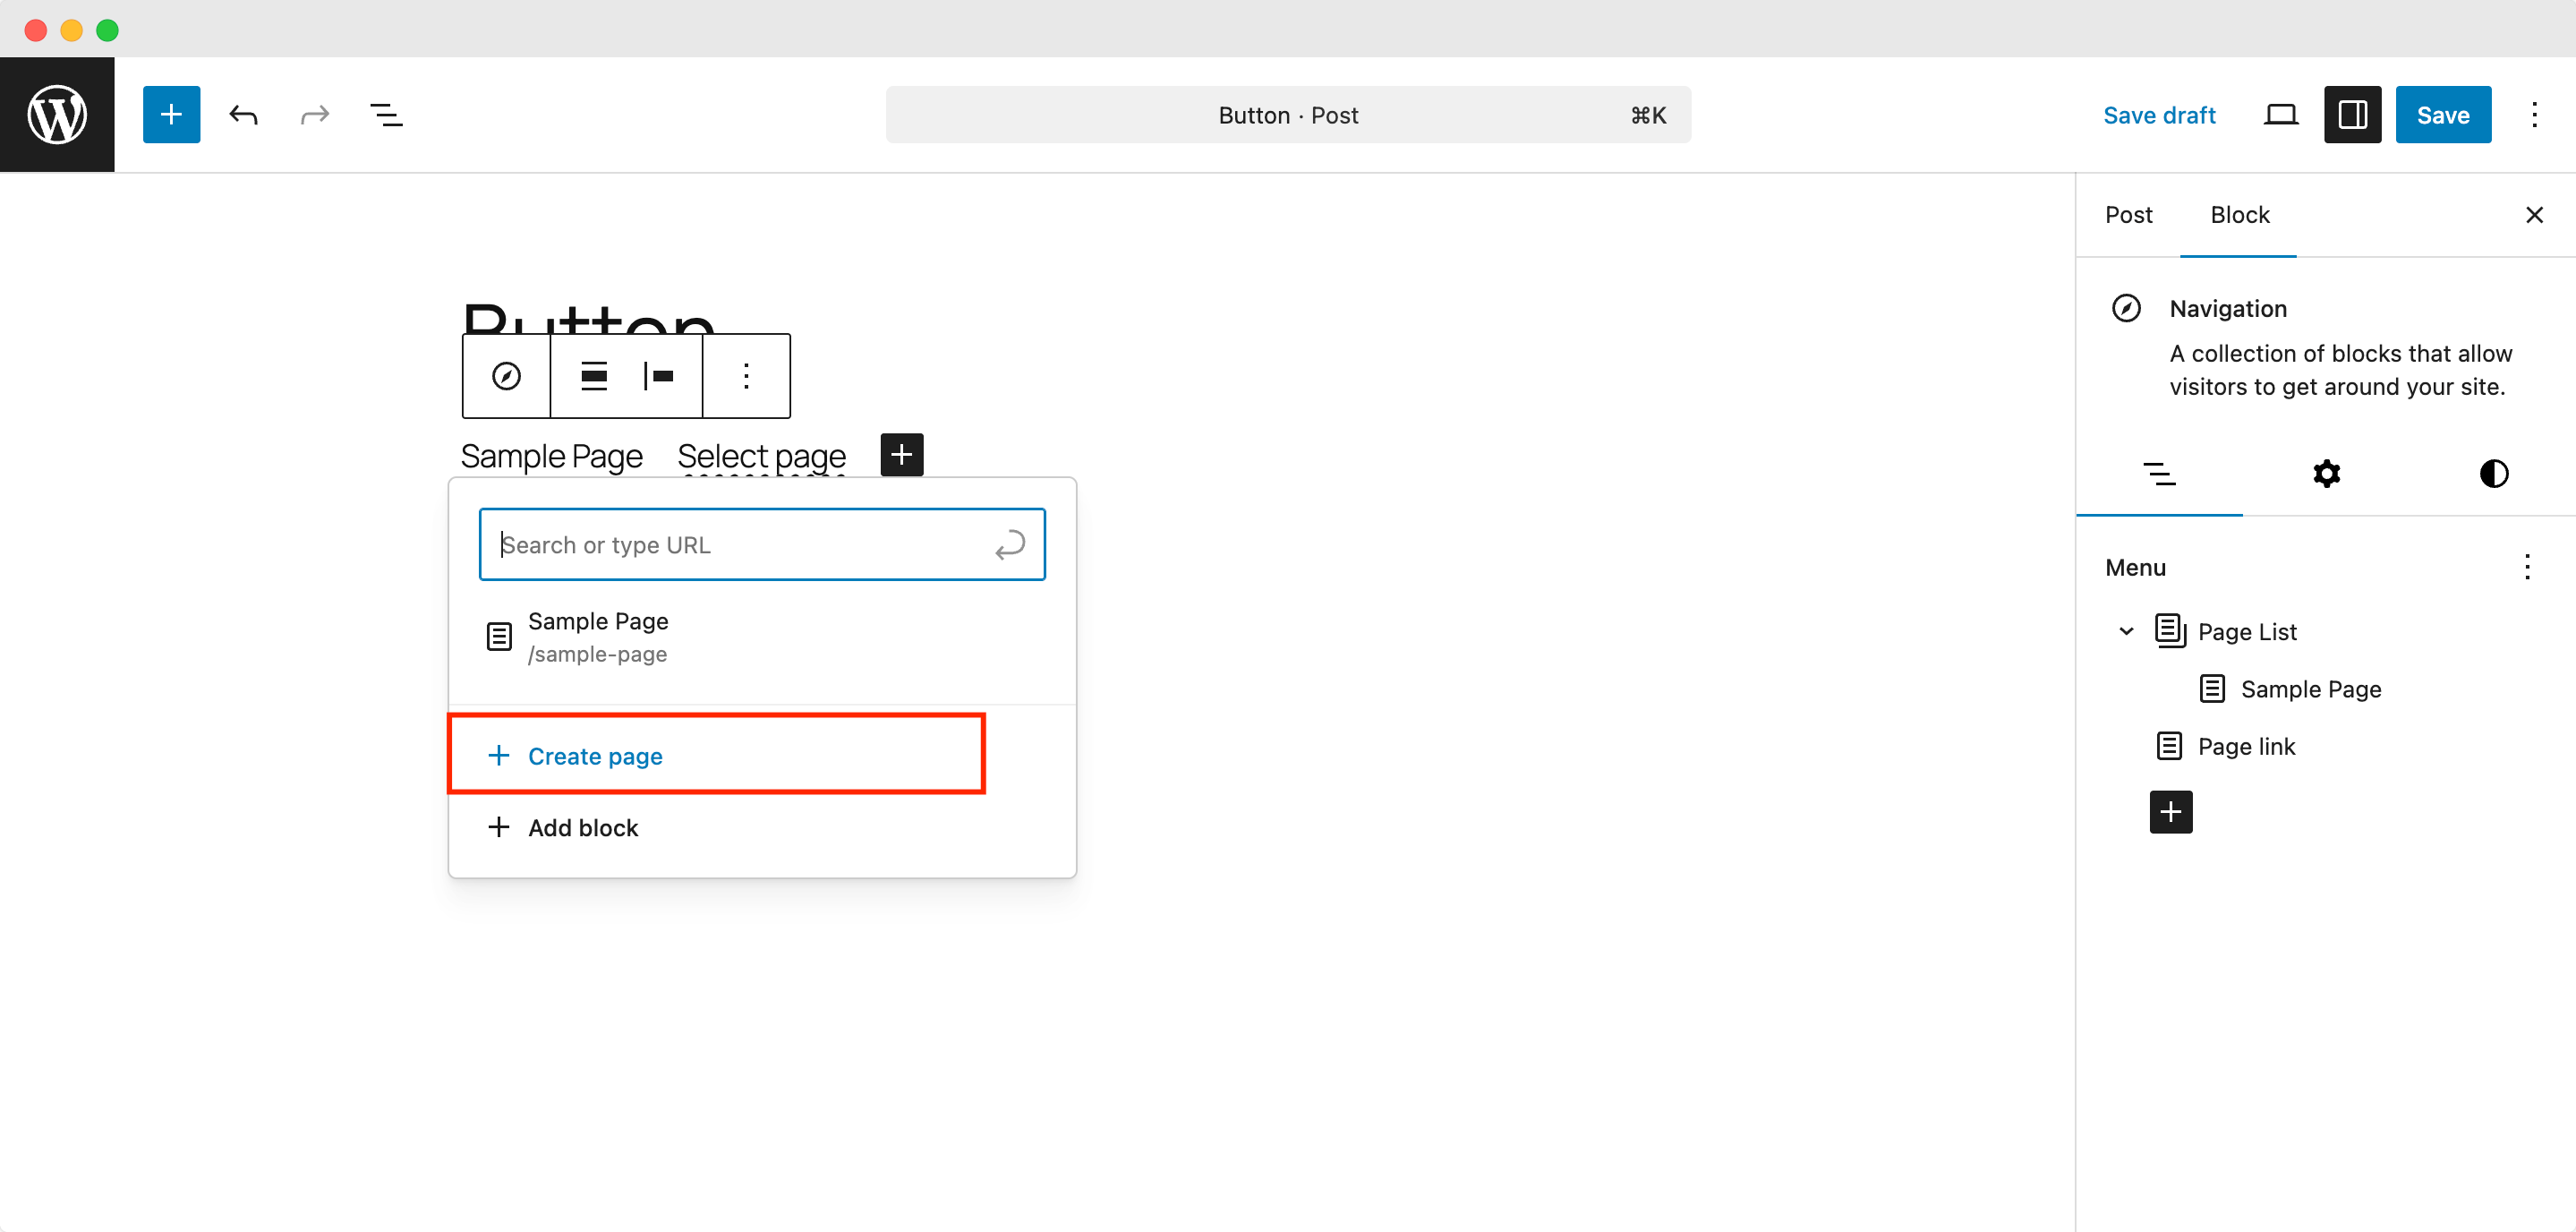Image resolution: width=2576 pixels, height=1232 pixels.
Task: Open the Button · Post command palette bar
Action: (1288, 115)
